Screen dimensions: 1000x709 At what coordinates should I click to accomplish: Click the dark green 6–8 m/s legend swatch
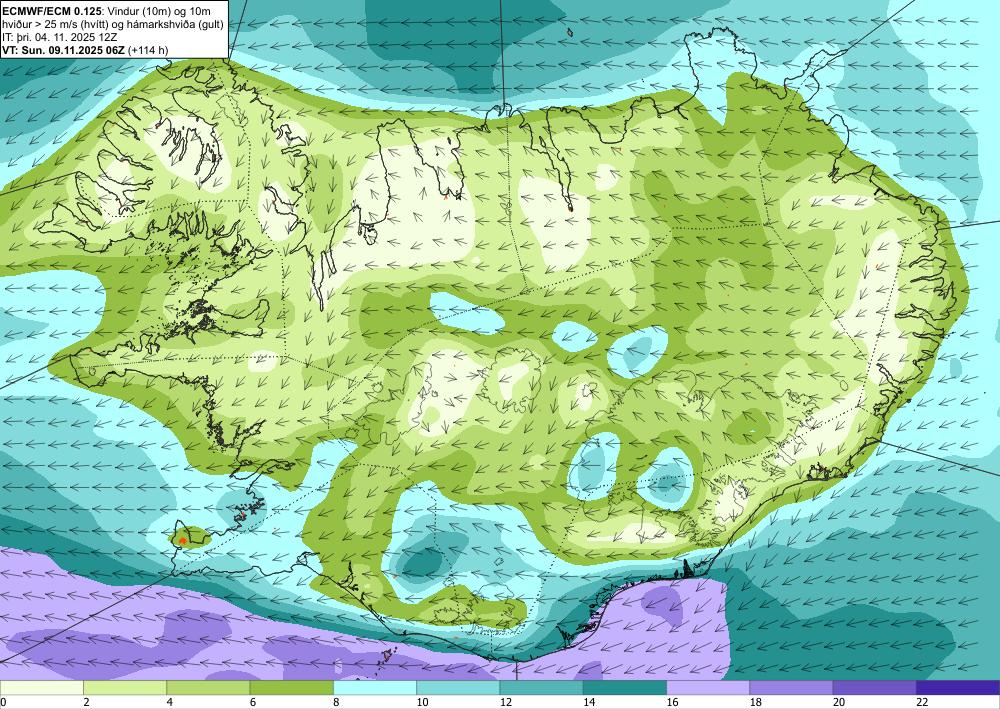(291, 688)
